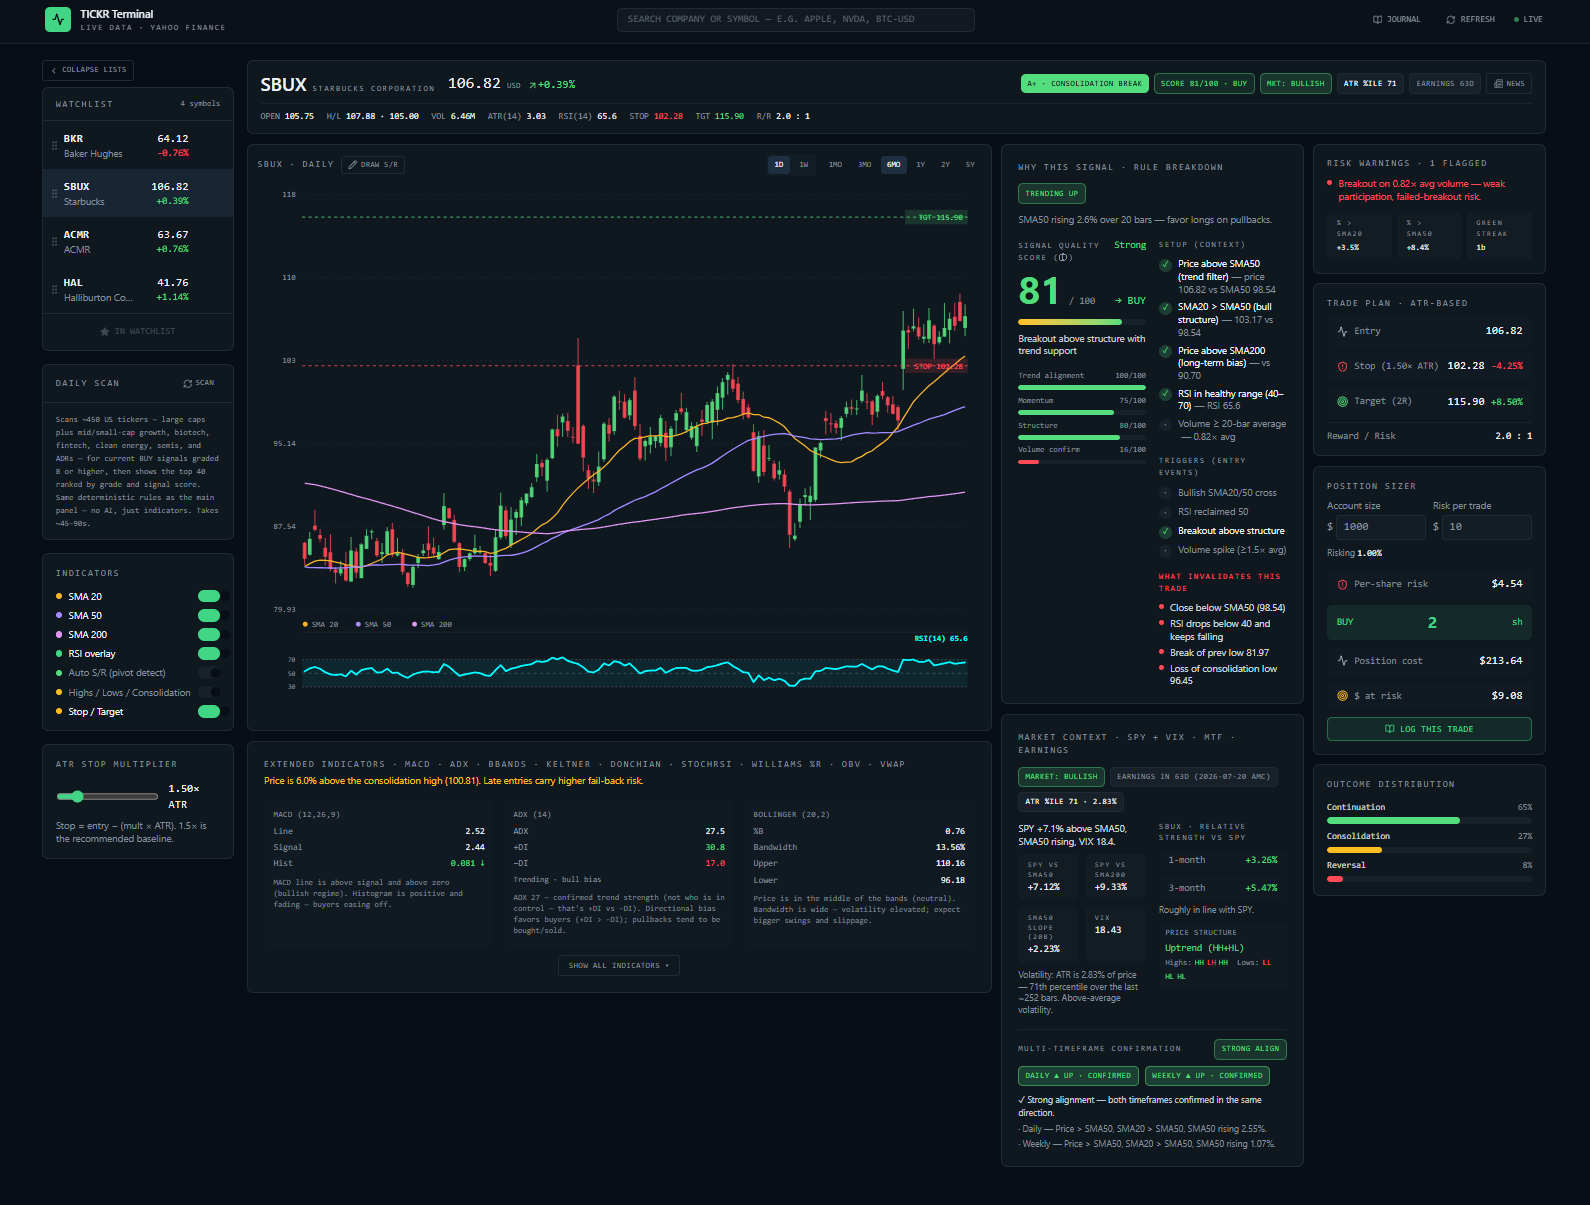Click the Scan refresh icon in Daily Scan
This screenshot has width=1590, height=1205.
coord(187,383)
